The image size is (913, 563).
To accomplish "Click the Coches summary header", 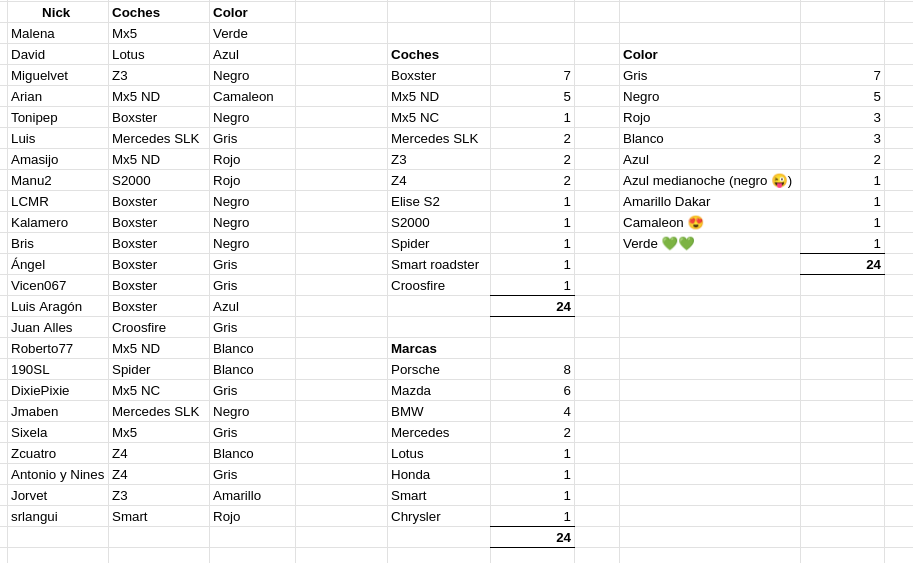I will tap(439, 54).
